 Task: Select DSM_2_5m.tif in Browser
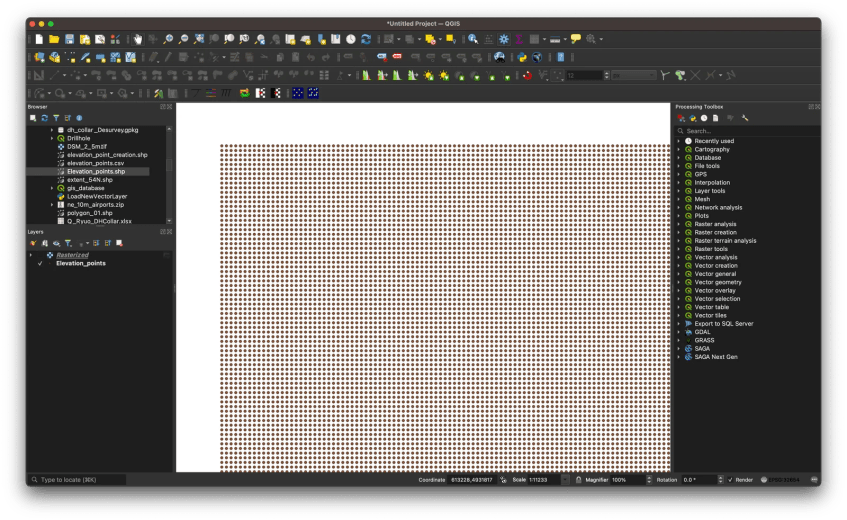86,146
